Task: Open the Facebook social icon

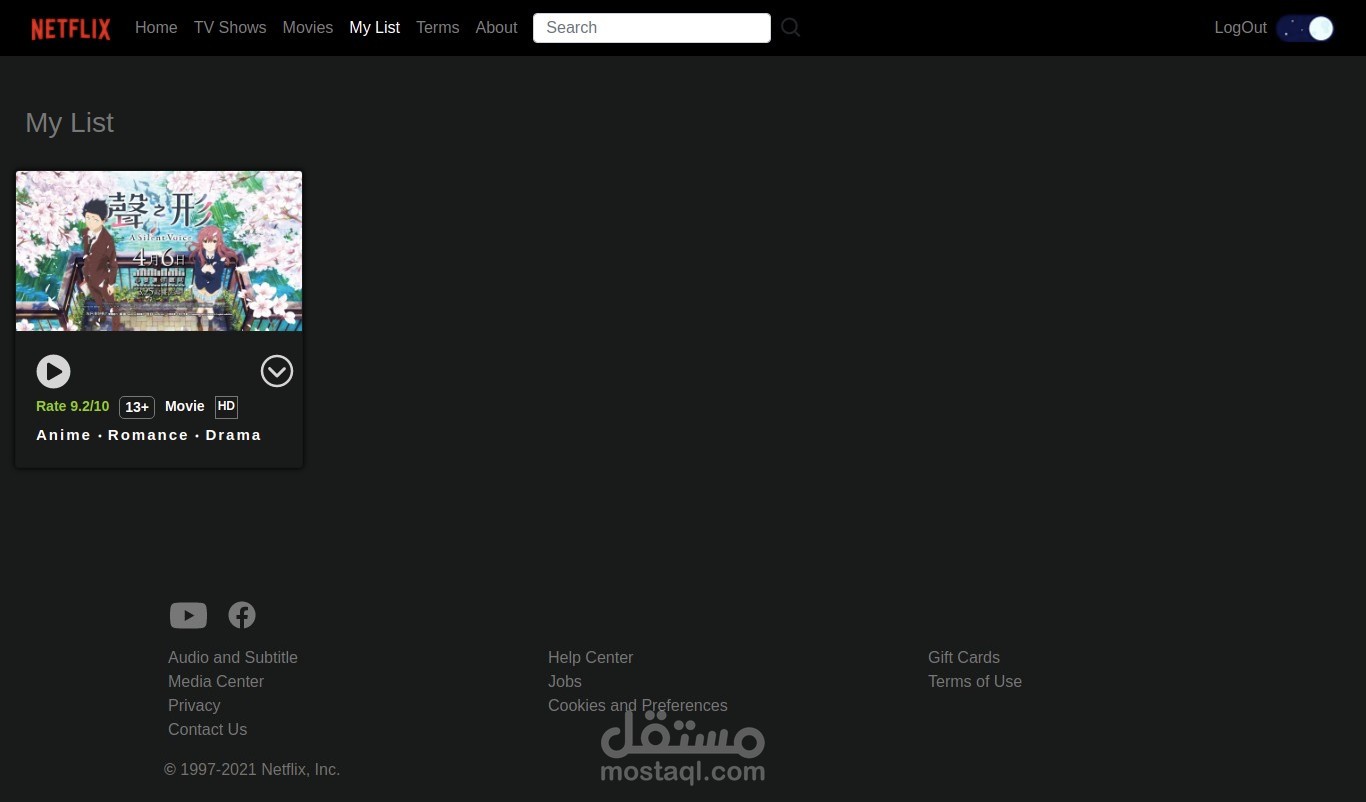Action: click(242, 615)
